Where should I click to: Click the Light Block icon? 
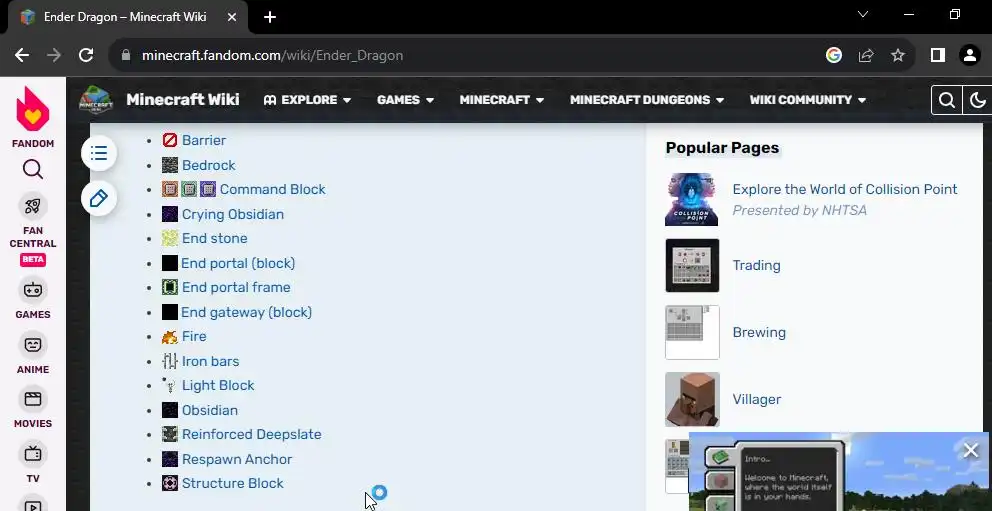click(x=170, y=385)
